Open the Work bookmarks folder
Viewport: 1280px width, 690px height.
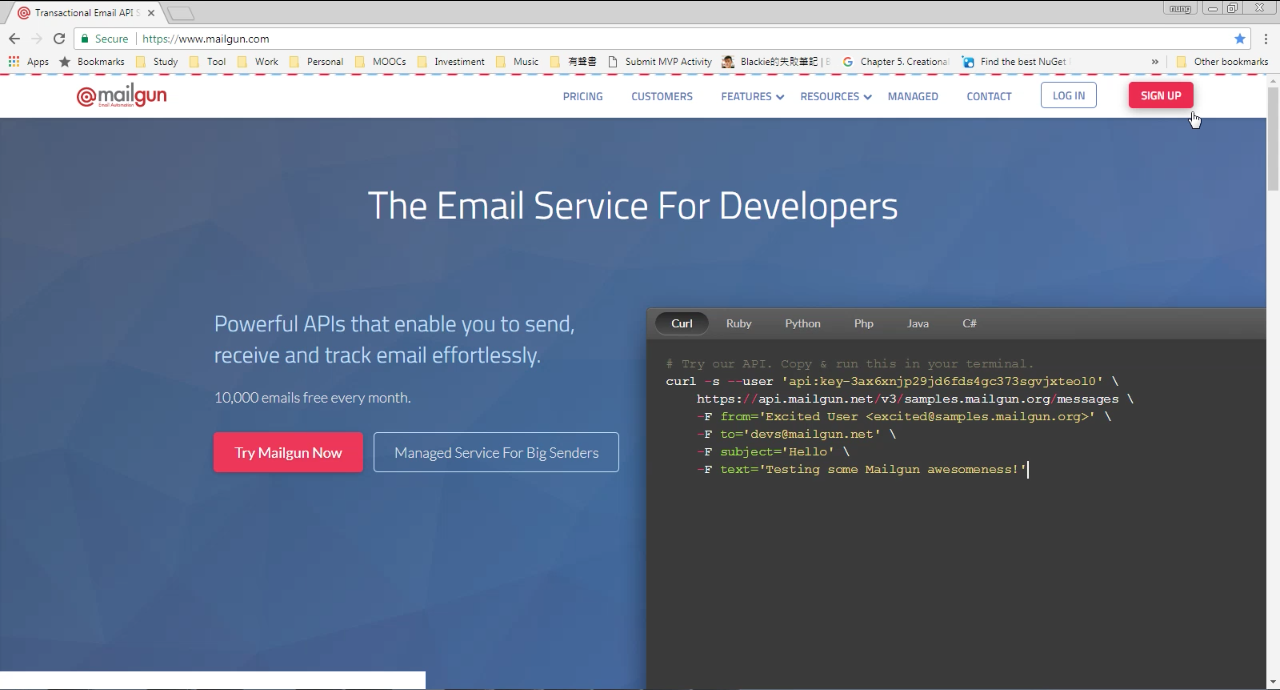(x=257, y=62)
